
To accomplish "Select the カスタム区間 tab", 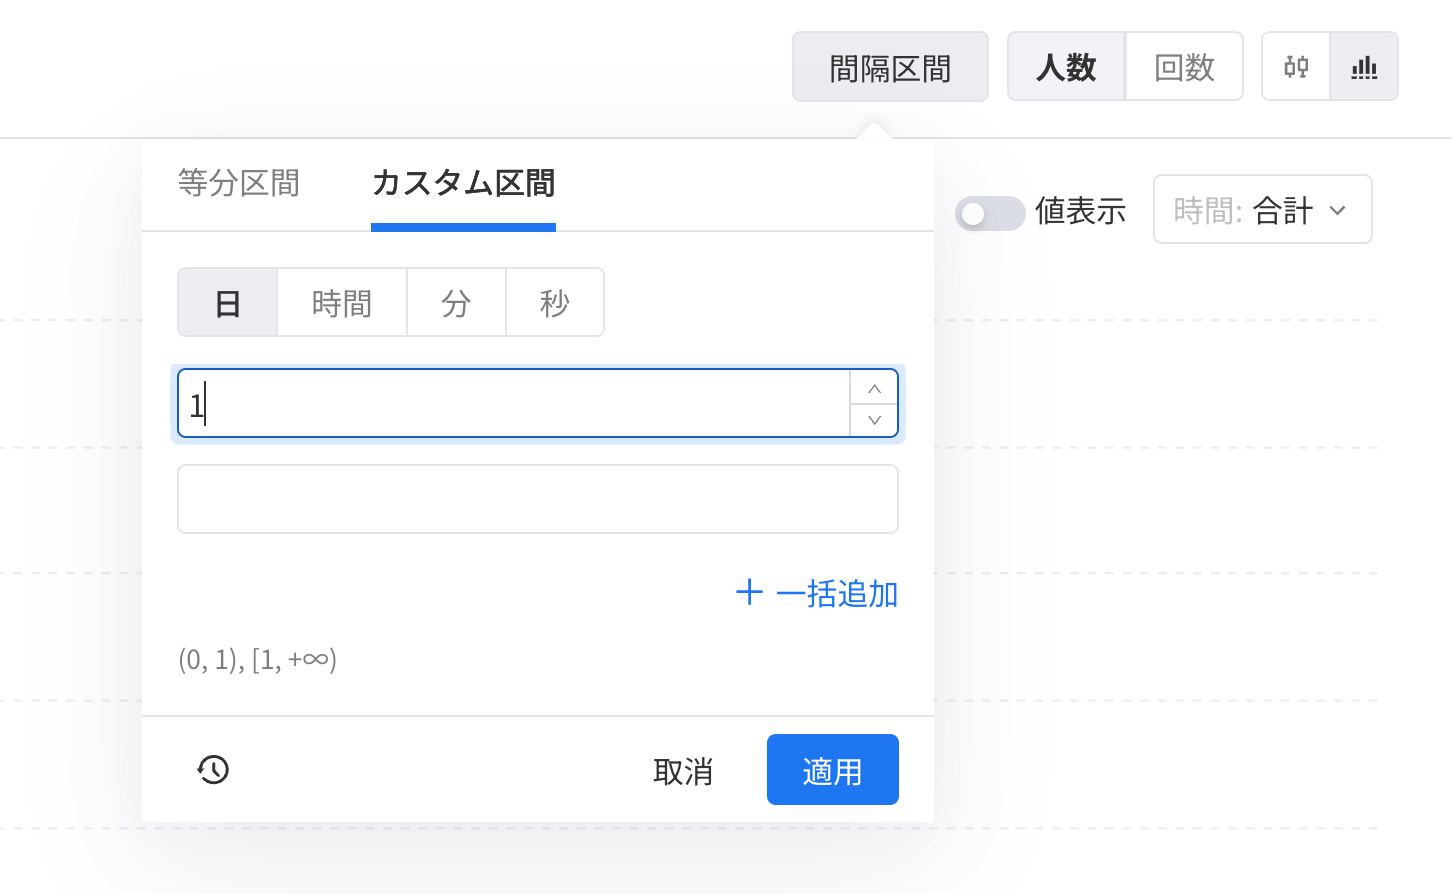I will (463, 184).
